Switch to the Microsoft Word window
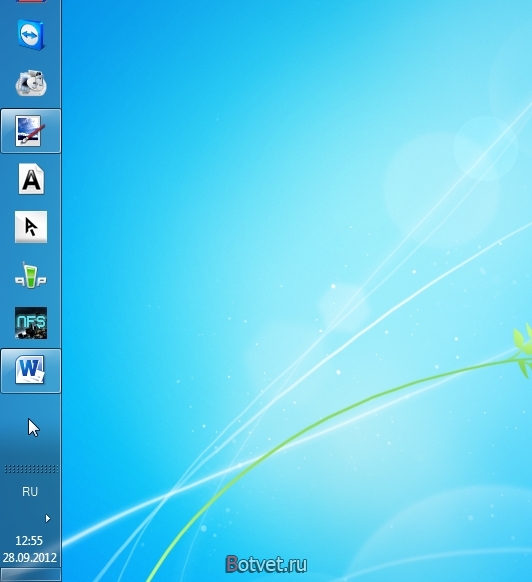 [31, 371]
